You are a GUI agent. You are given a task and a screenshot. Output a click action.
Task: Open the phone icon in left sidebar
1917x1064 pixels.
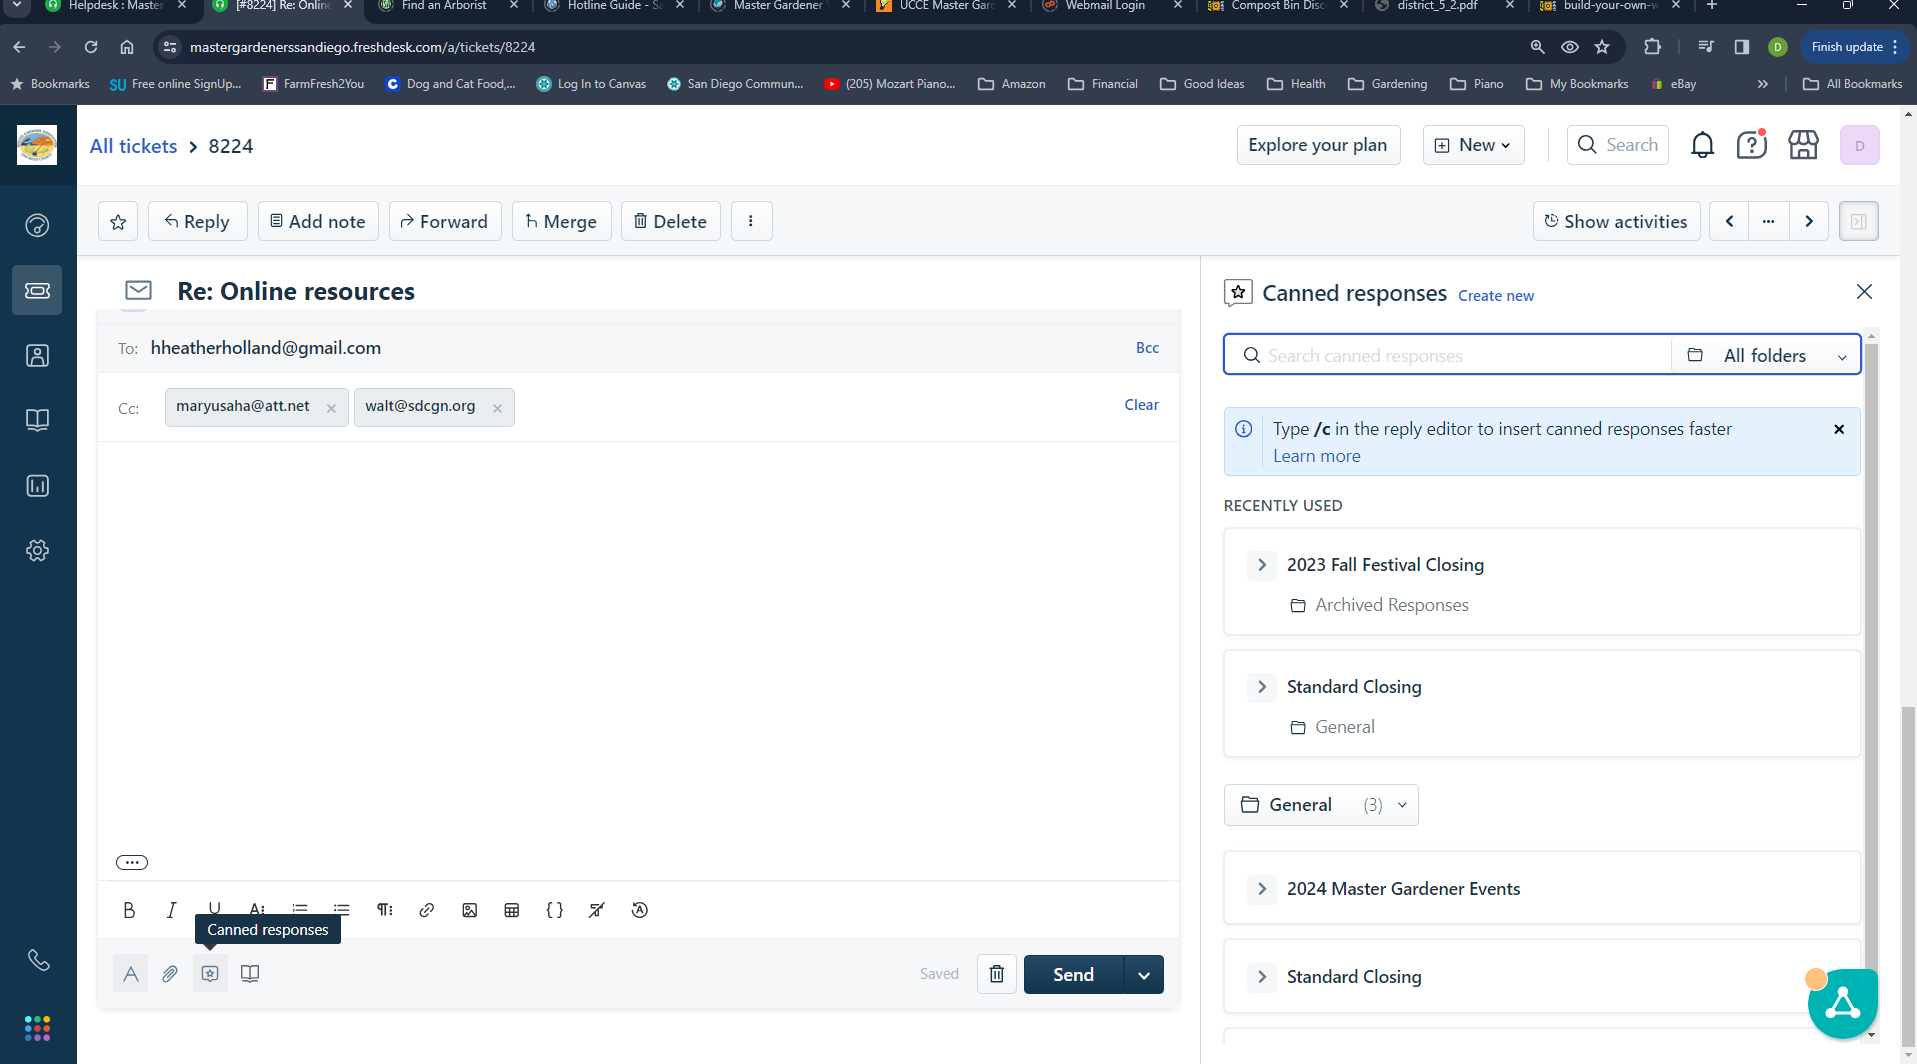pyautogui.click(x=38, y=960)
